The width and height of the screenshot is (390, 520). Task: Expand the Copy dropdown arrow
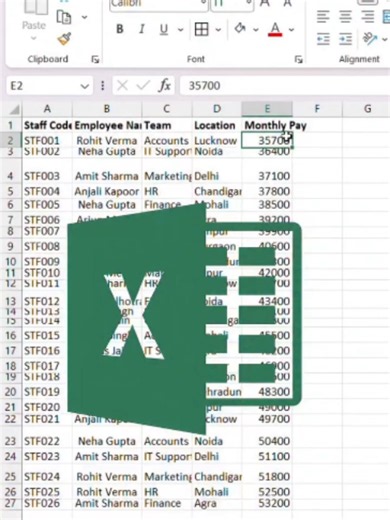(x=84, y=17)
